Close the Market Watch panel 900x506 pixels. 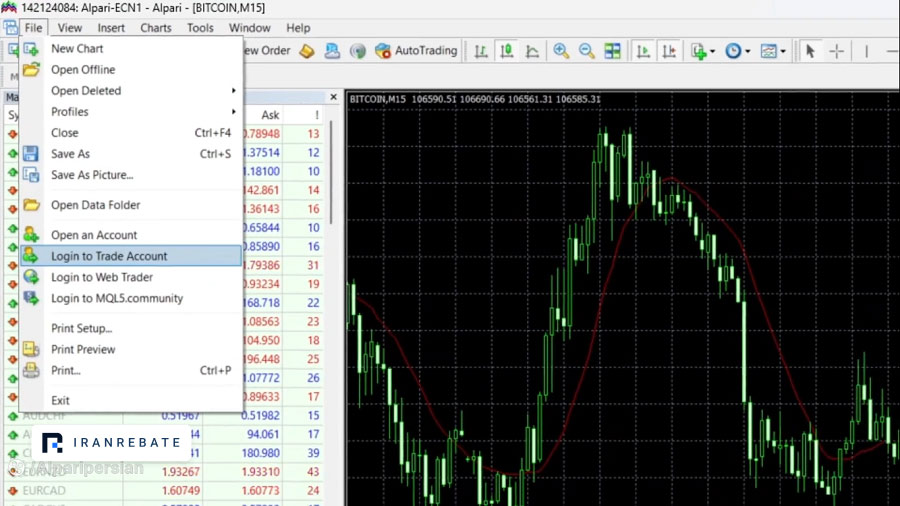[333, 98]
